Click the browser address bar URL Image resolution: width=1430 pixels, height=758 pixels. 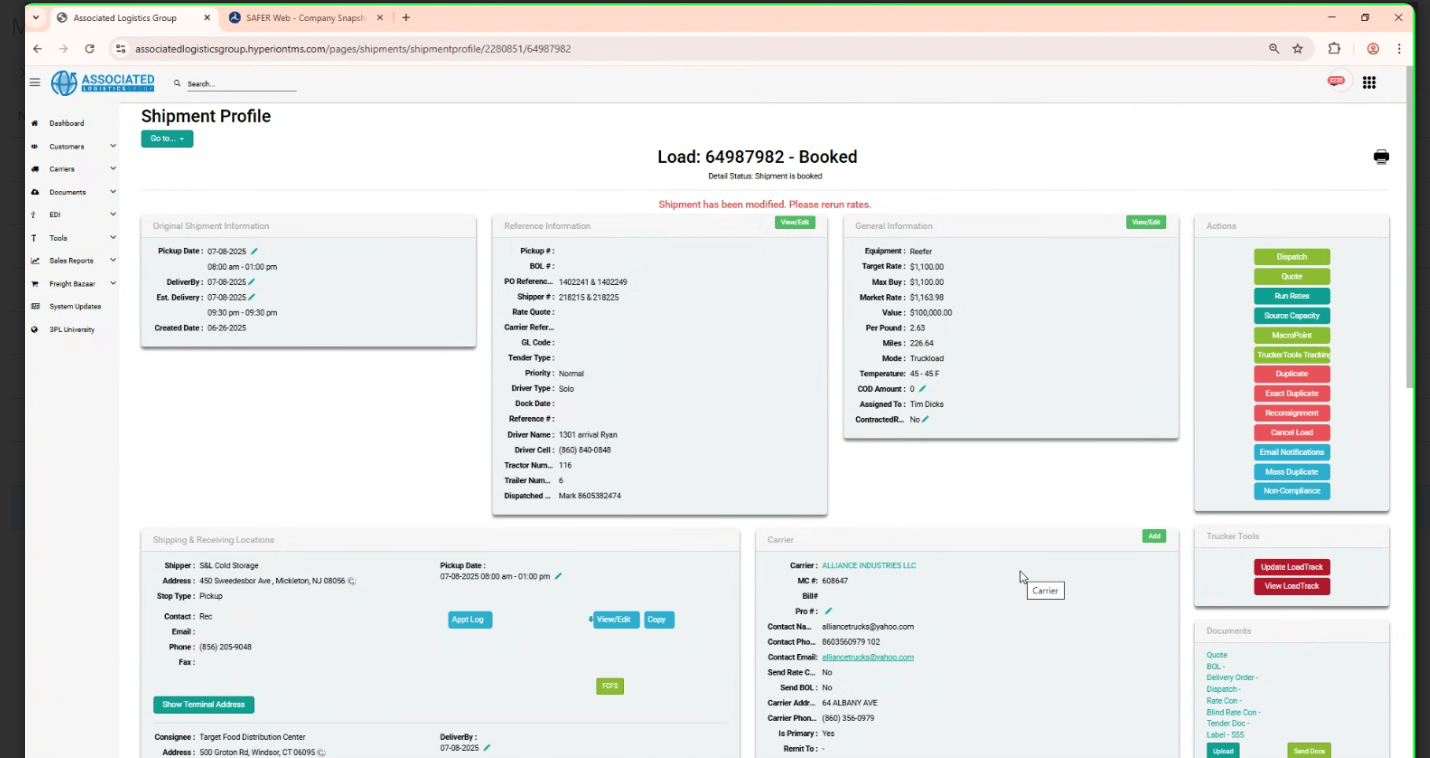353,48
